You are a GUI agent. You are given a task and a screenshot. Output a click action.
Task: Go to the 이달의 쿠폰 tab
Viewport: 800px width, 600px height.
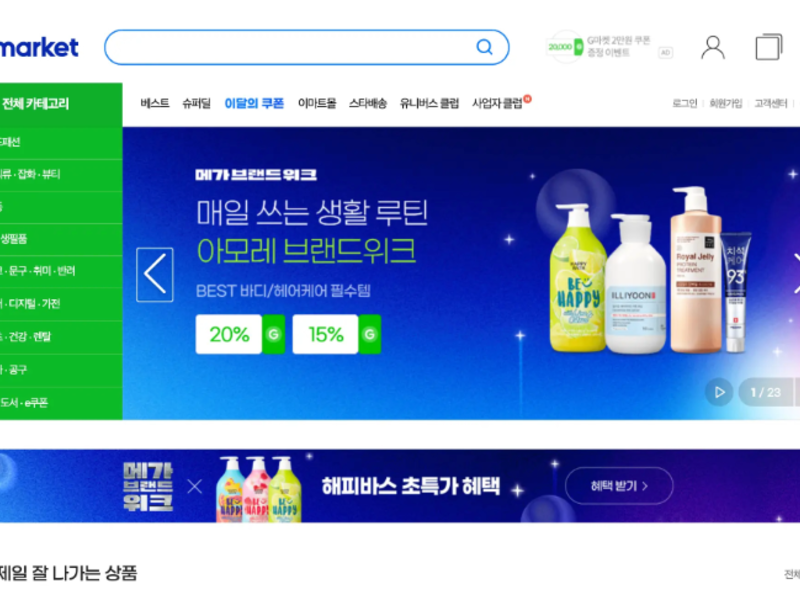(254, 103)
